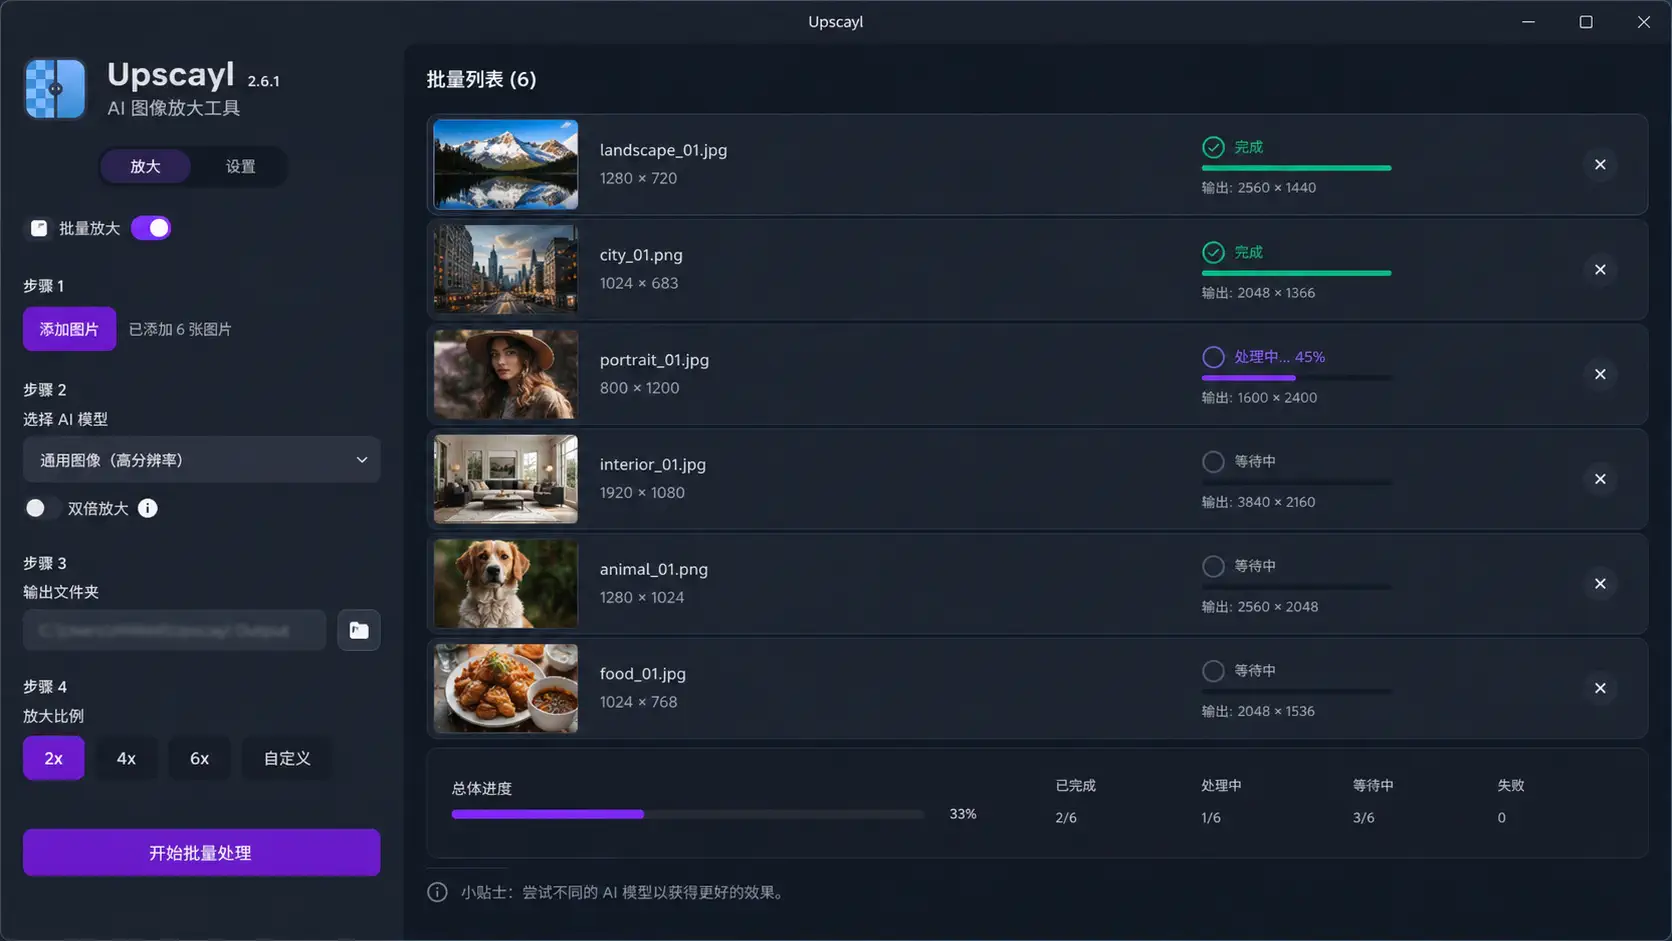Viewport: 1672px width, 941px height.
Task: Delete food_01.jpg row with X icon
Action: (1600, 688)
